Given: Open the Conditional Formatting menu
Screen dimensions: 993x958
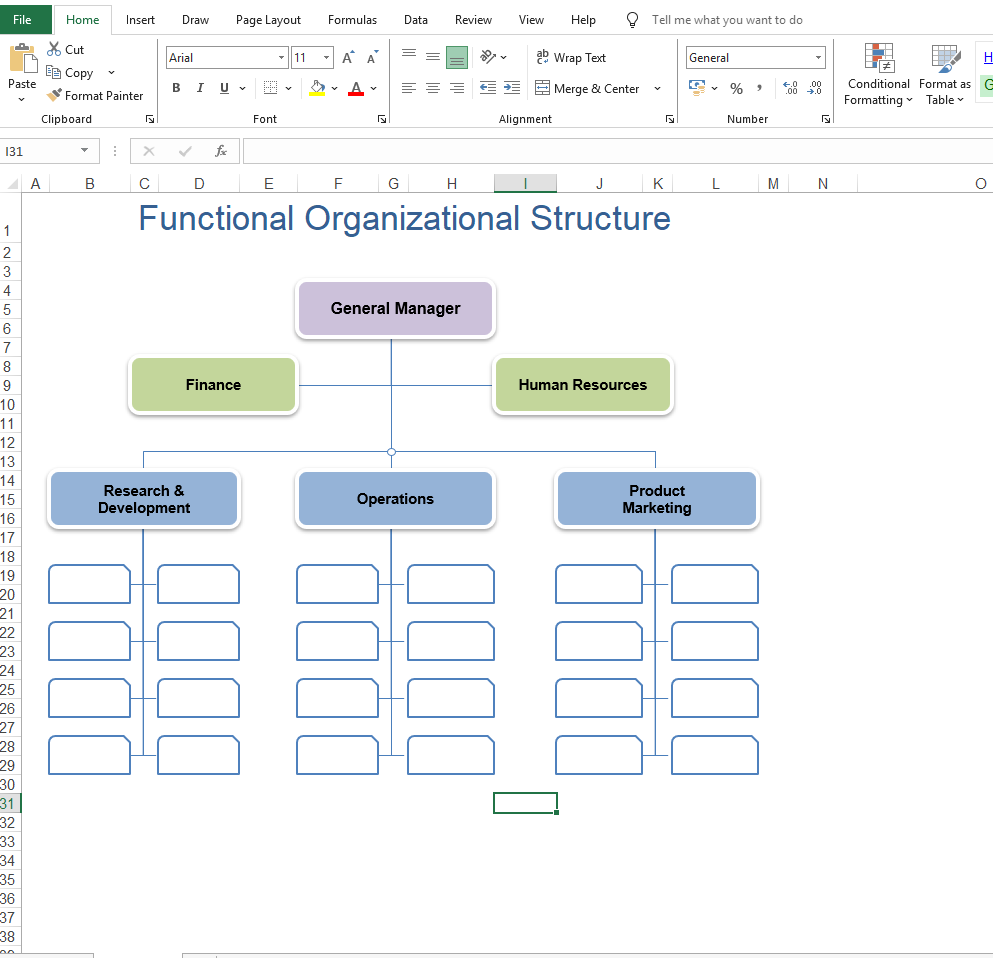Looking at the screenshot, I should click(878, 74).
